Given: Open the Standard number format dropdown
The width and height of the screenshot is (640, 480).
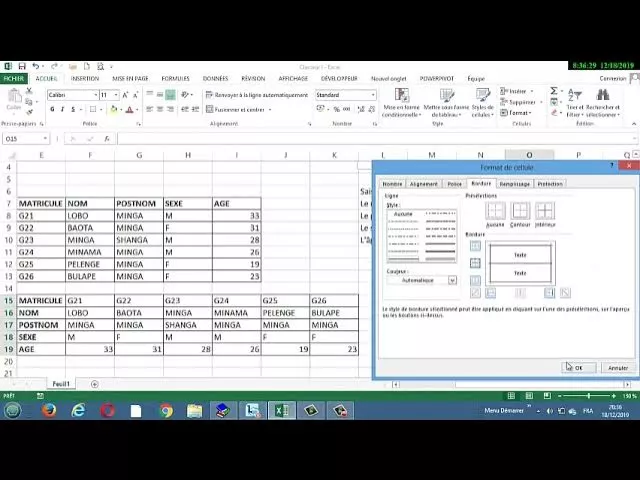Looking at the screenshot, I should tap(373, 95).
